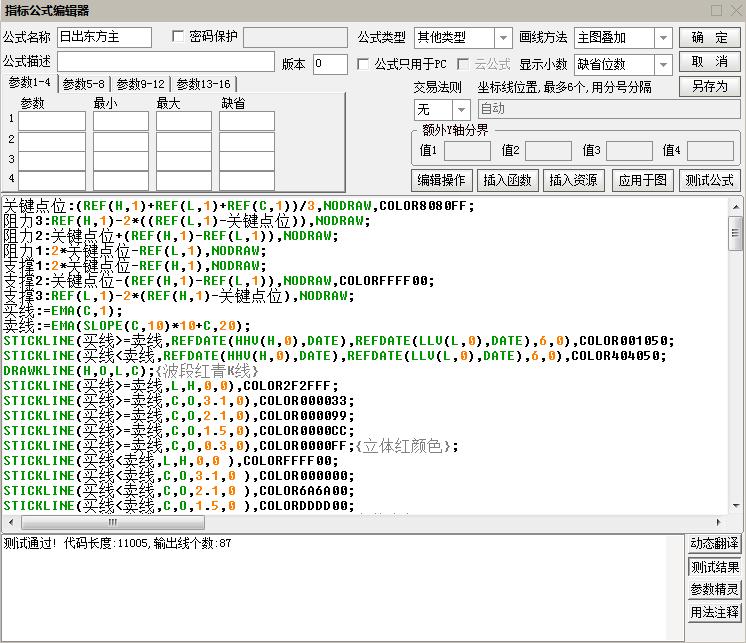Enable the 公式只用于PC checkbox
Image resolution: width=746 pixels, height=643 pixels.
(364, 64)
